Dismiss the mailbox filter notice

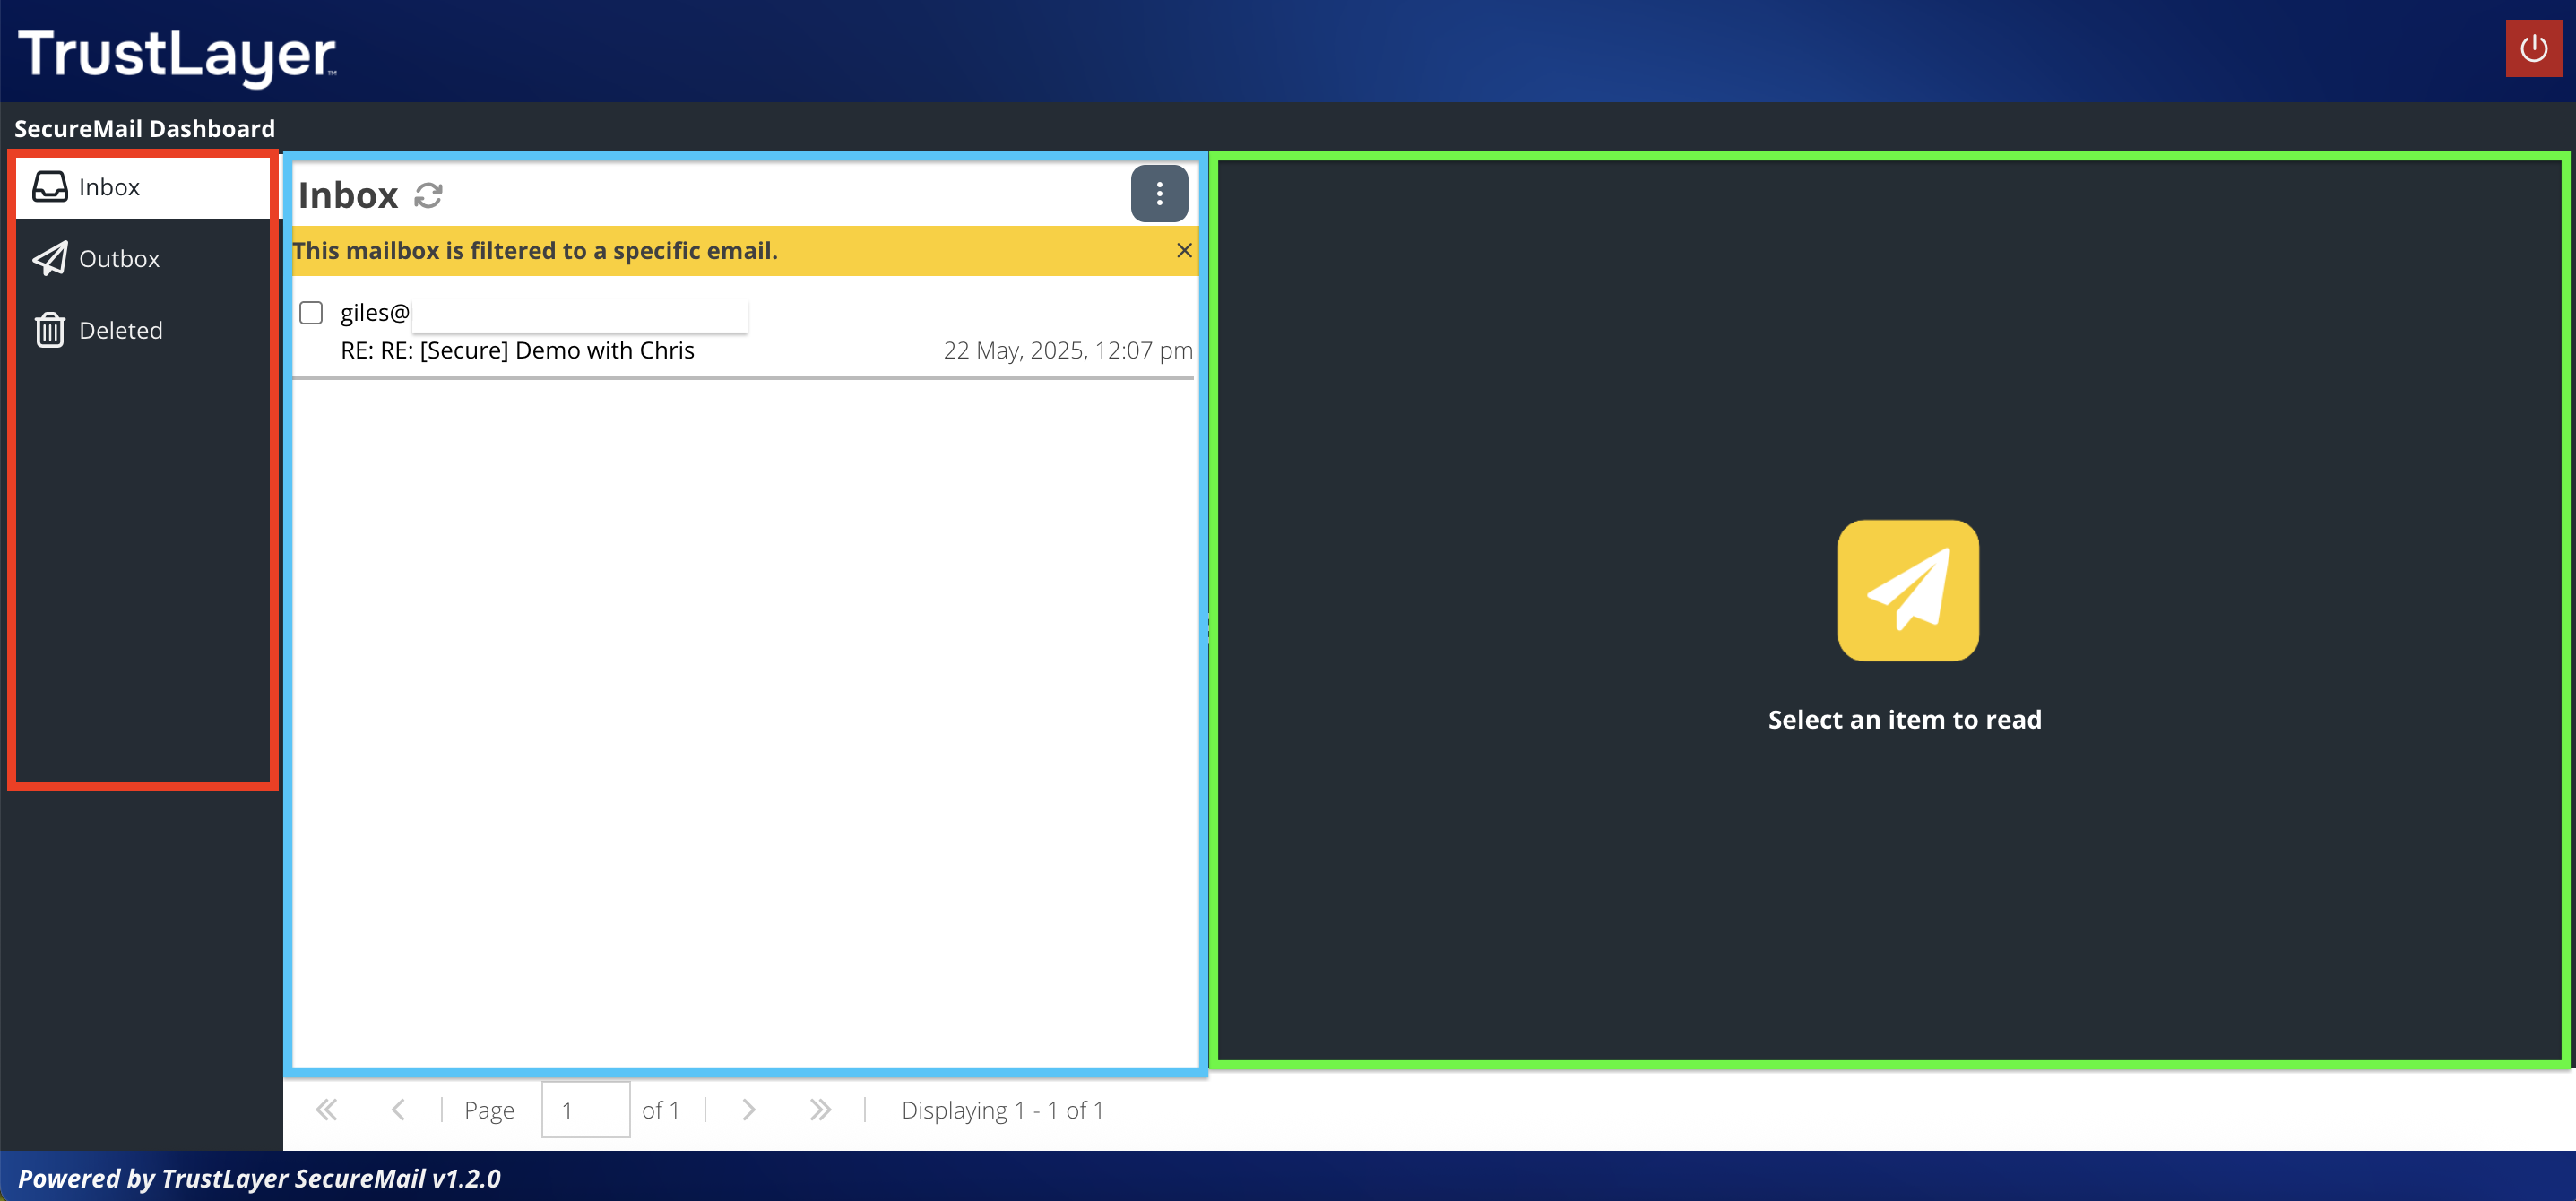click(x=1184, y=251)
